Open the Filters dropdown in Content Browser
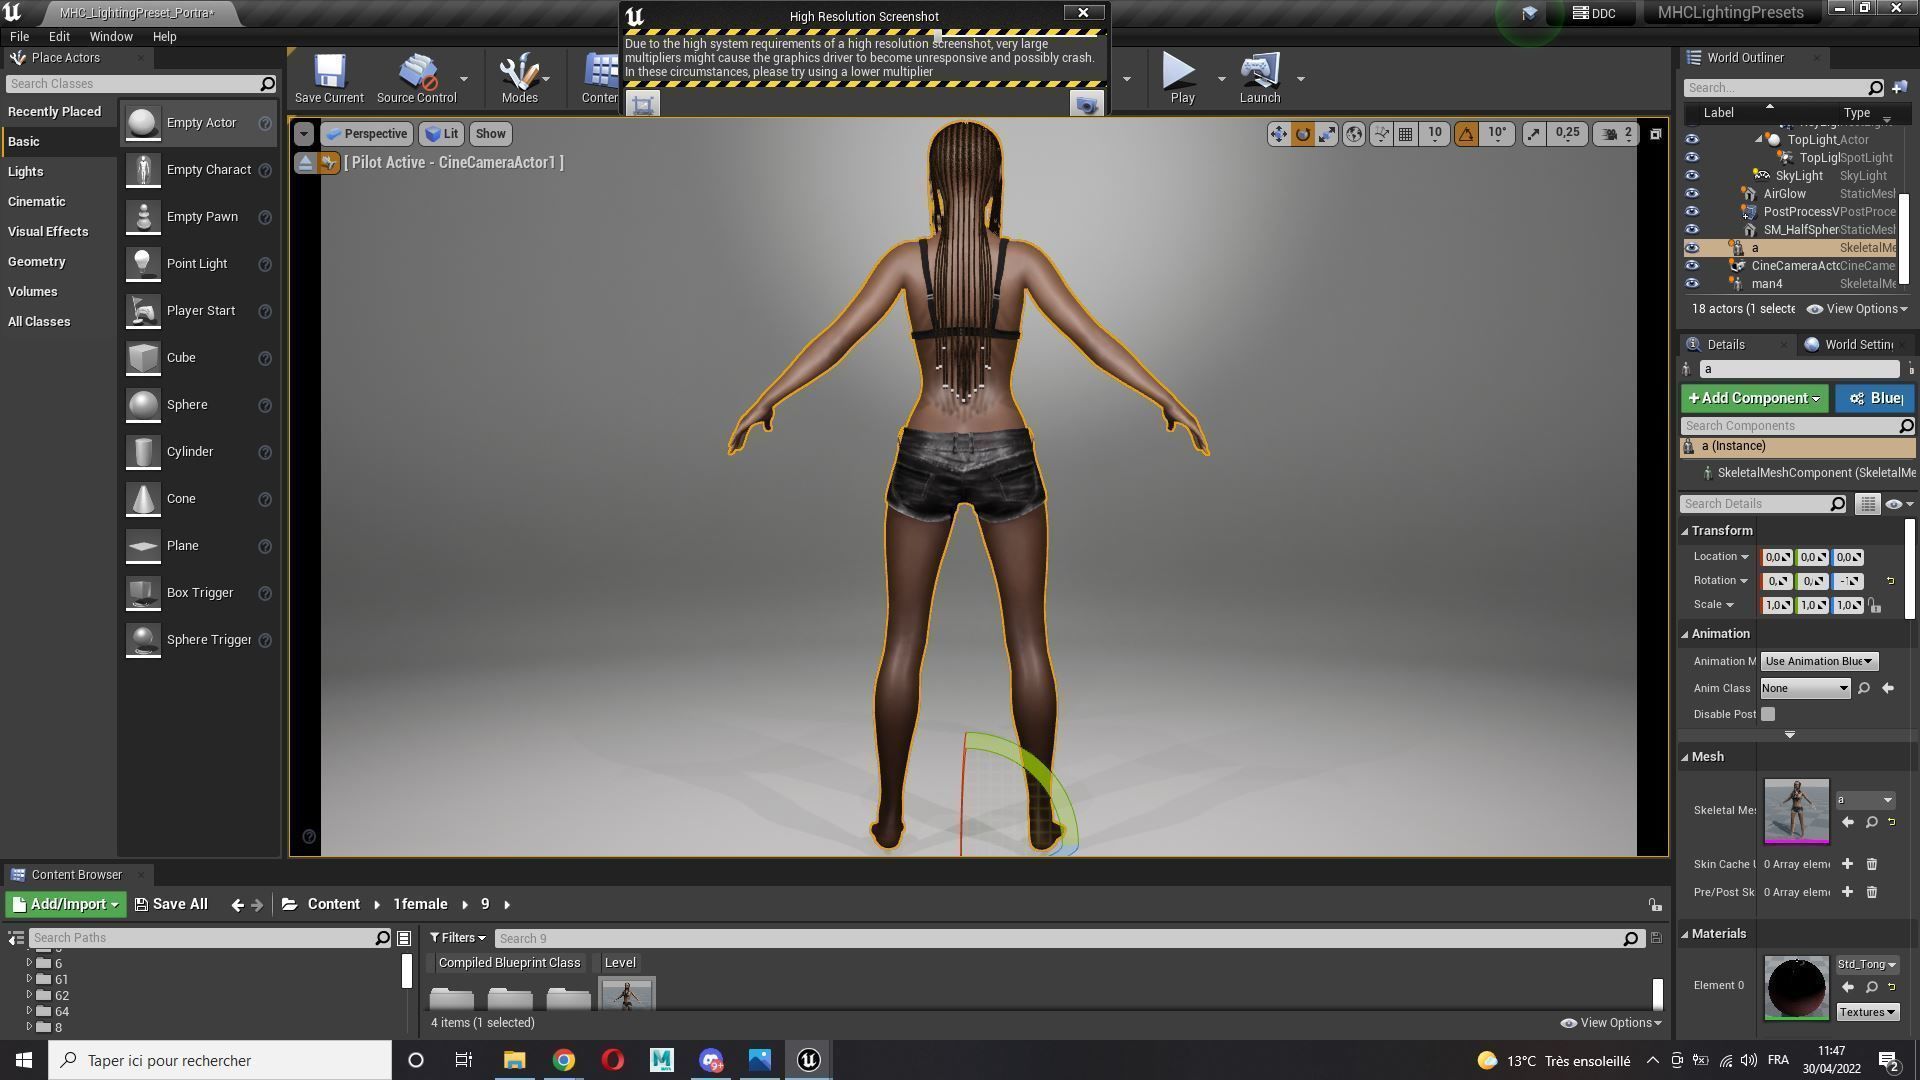The width and height of the screenshot is (1920, 1080). 457,938
